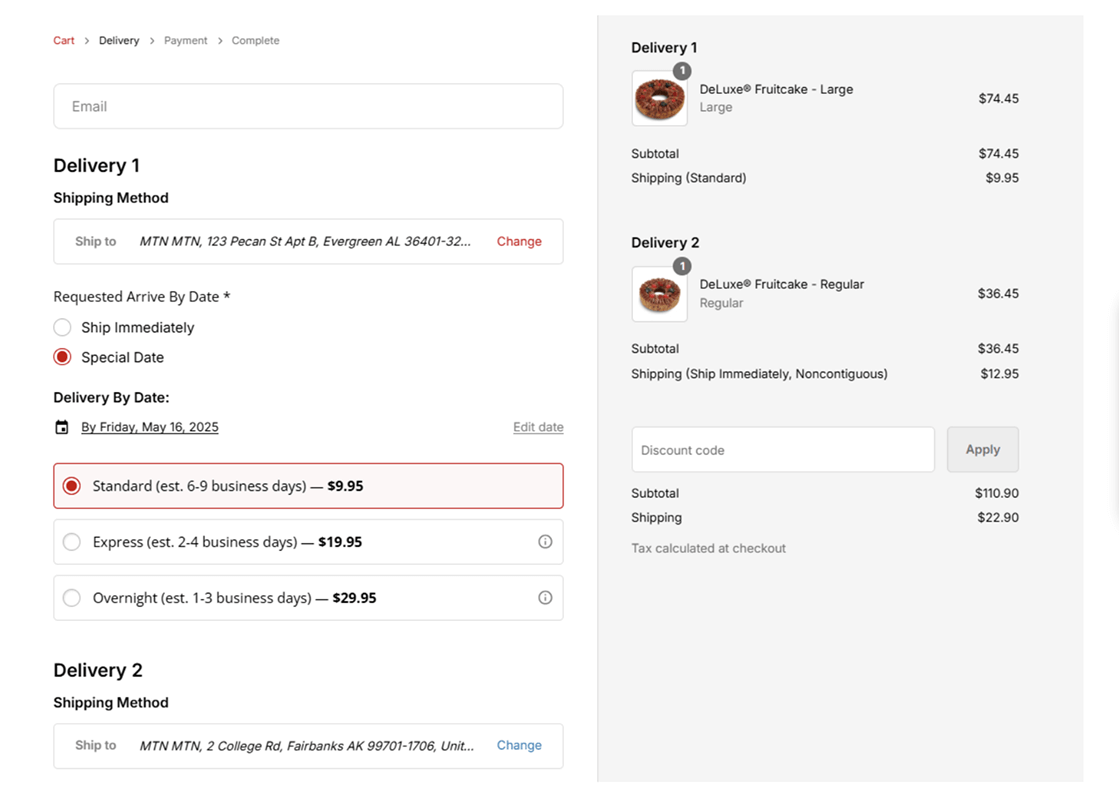Click $12.95 noncontiguous shipping amount

click(999, 374)
